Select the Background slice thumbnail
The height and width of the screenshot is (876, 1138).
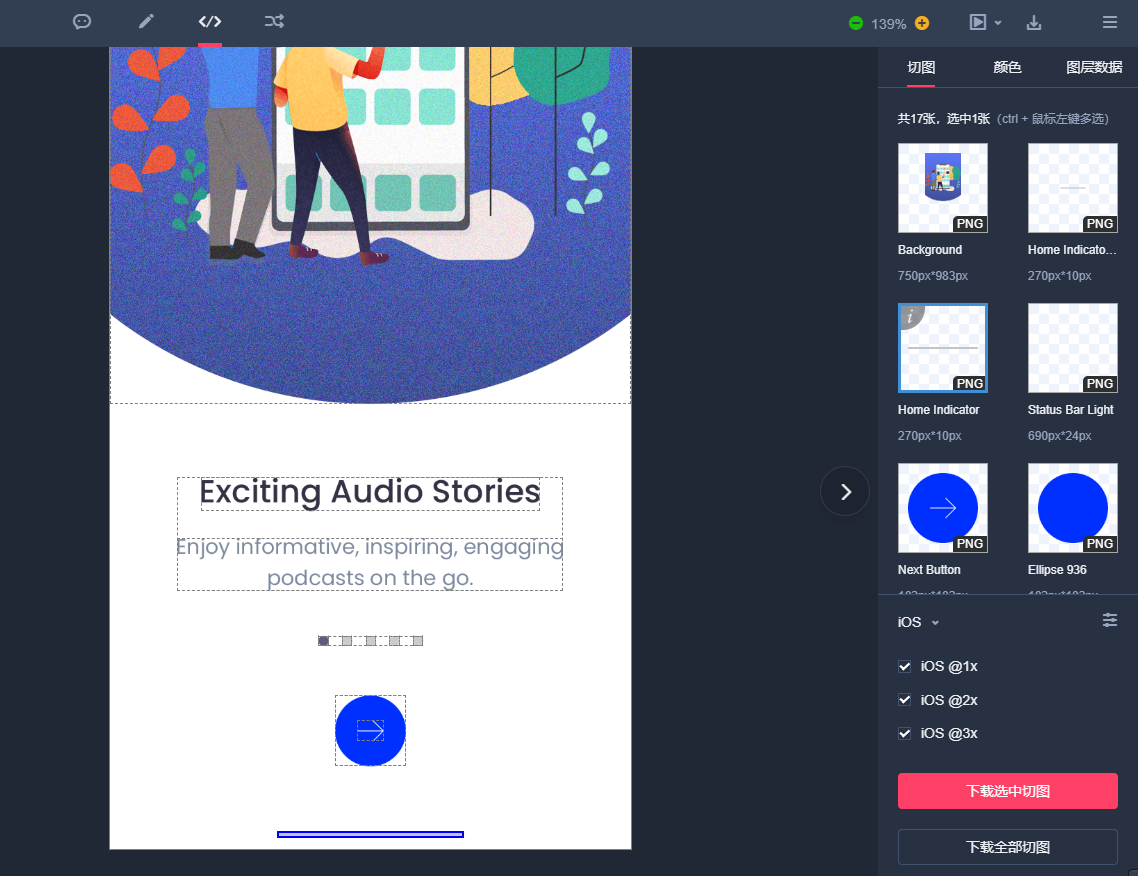(x=942, y=188)
